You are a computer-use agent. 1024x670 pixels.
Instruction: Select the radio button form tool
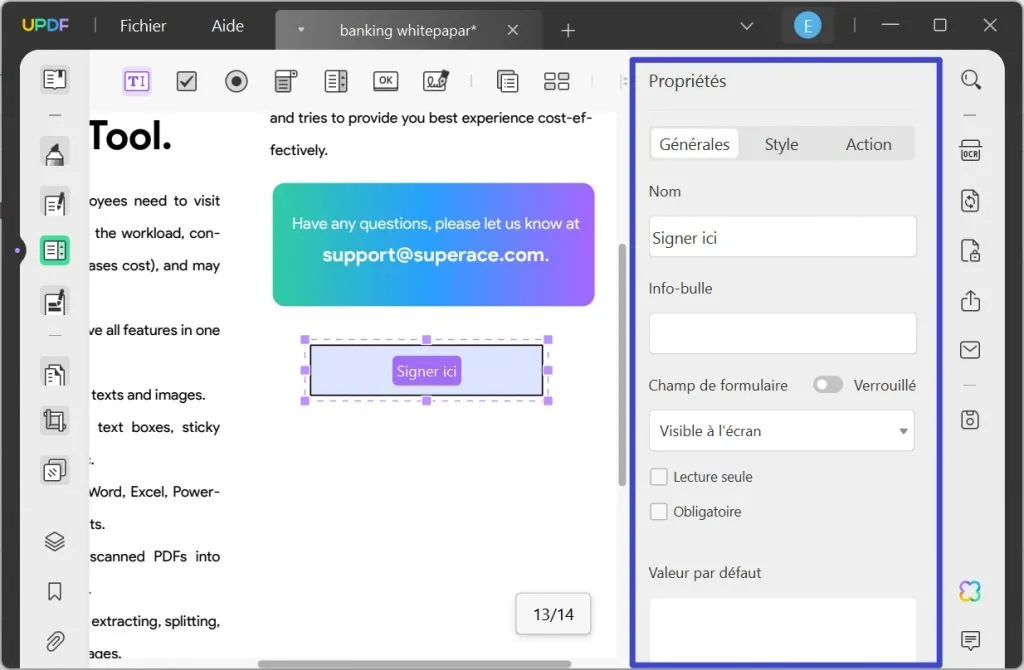click(x=236, y=81)
